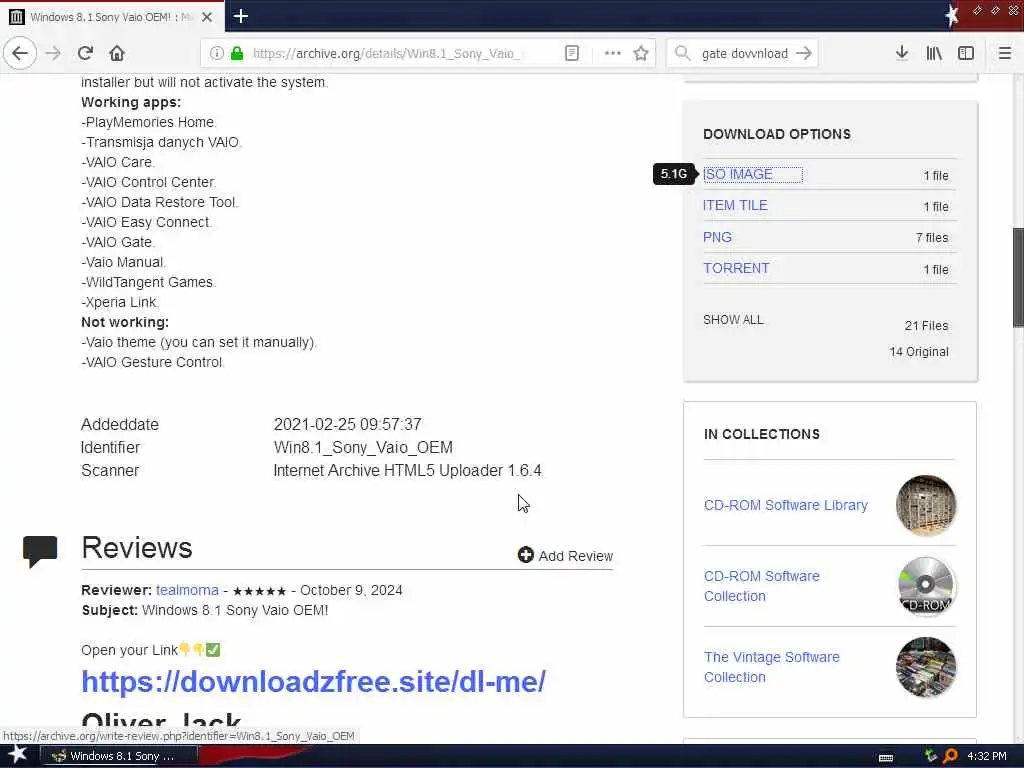Open reviewer tealmoma's profile
The width and height of the screenshot is (1024, 768).
tap(187, 590)
